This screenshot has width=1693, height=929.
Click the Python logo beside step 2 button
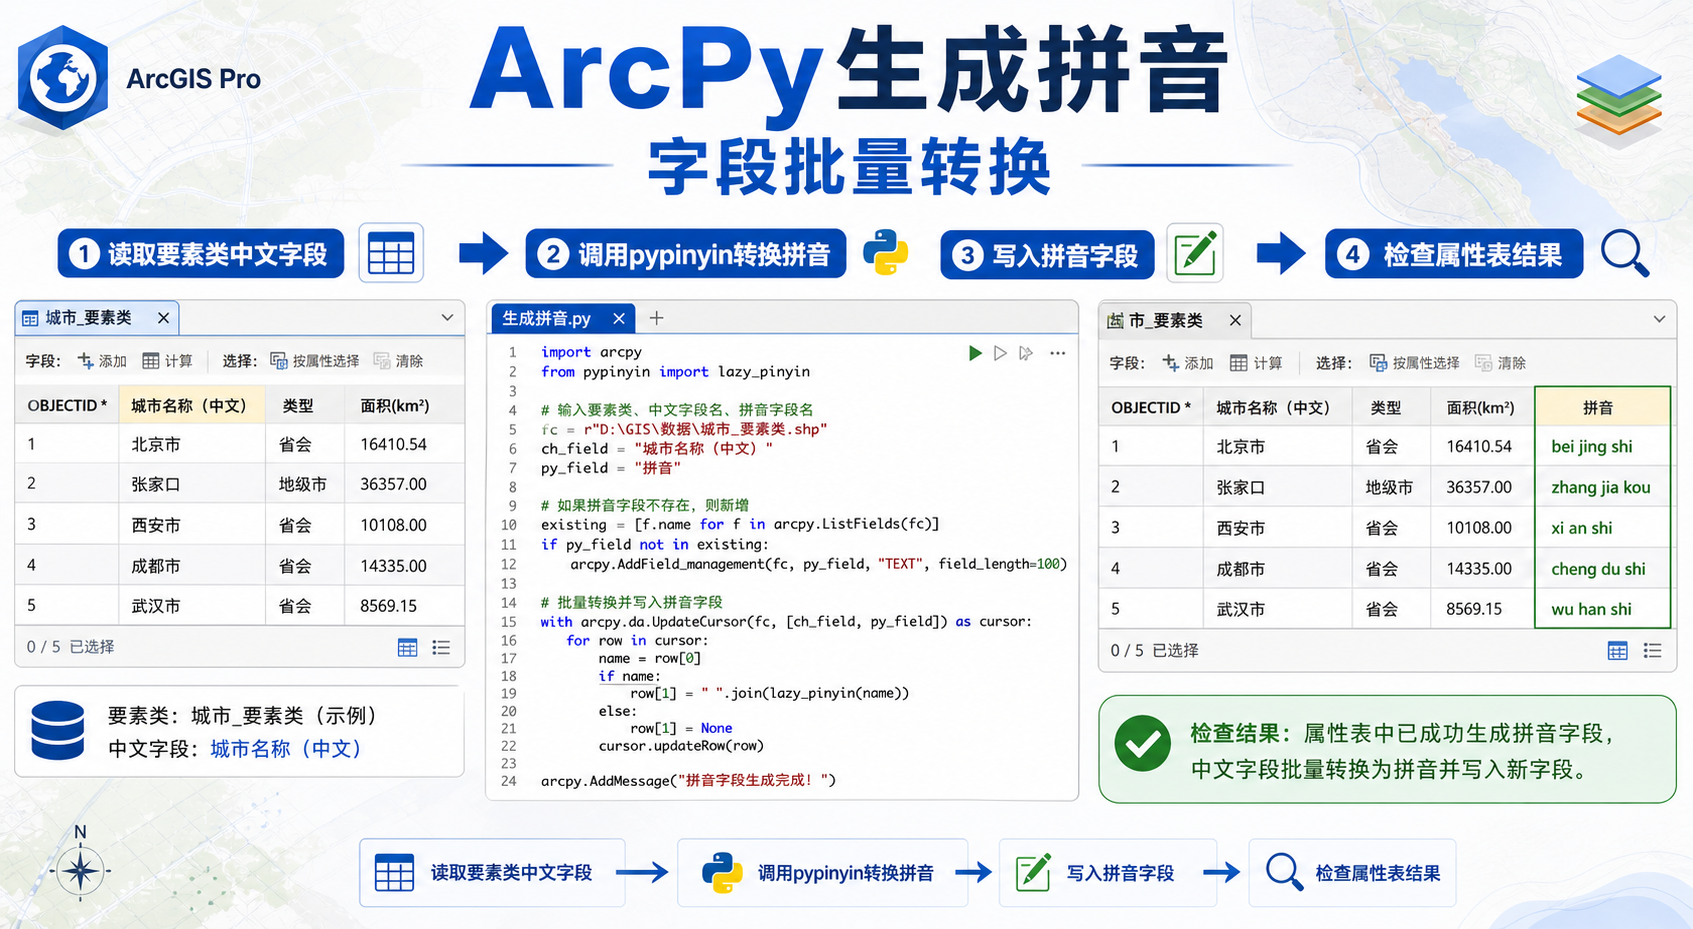click(x=885, y=252)
